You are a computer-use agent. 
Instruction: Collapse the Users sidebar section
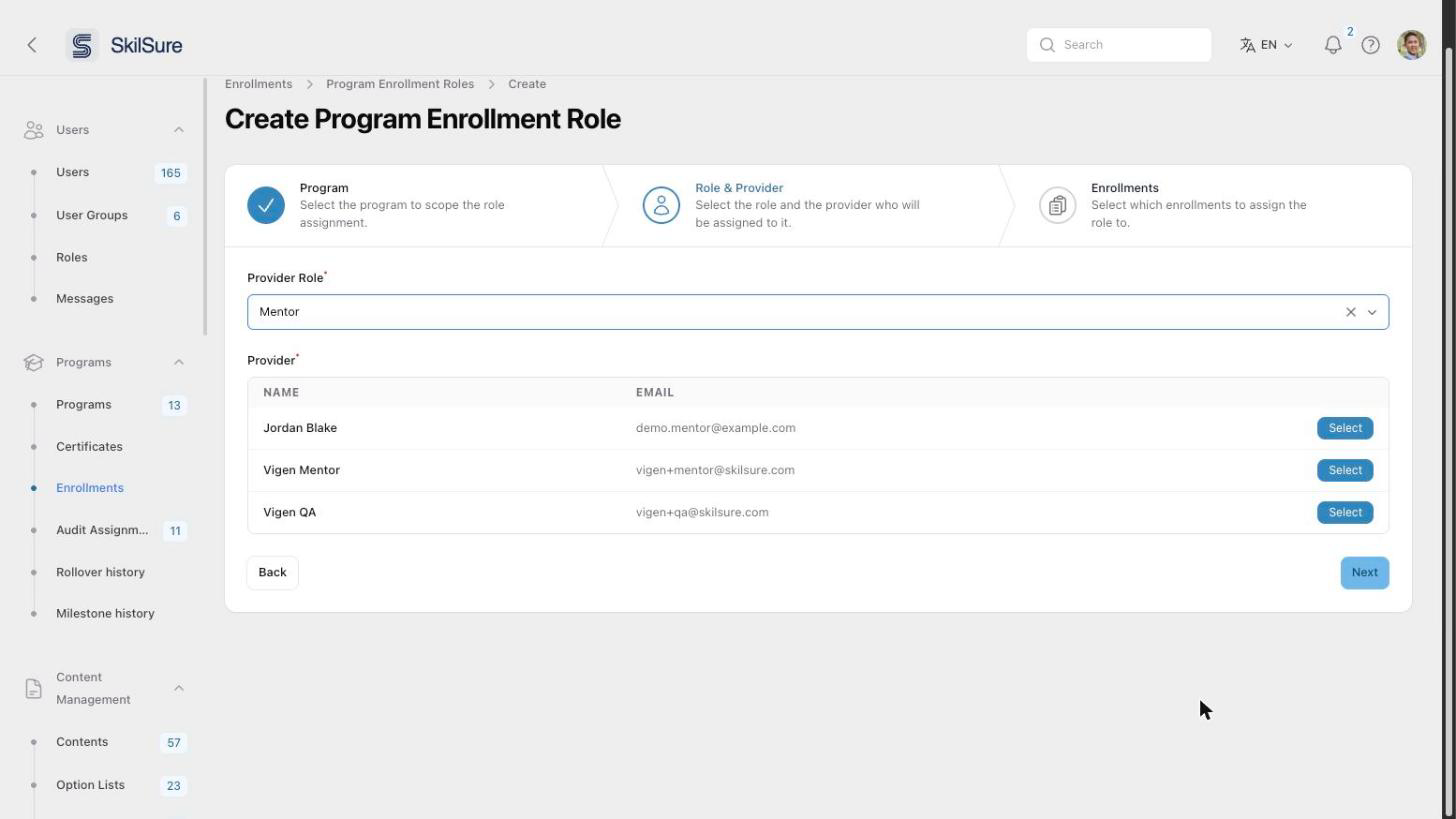[x=179, y=130]
